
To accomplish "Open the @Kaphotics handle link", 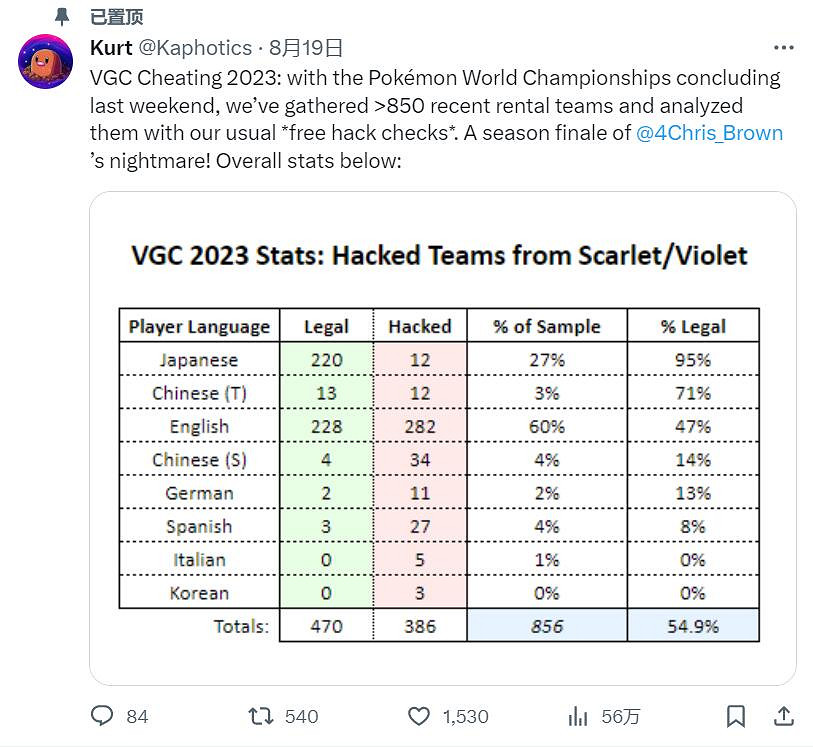I will [x=195, y=48].
